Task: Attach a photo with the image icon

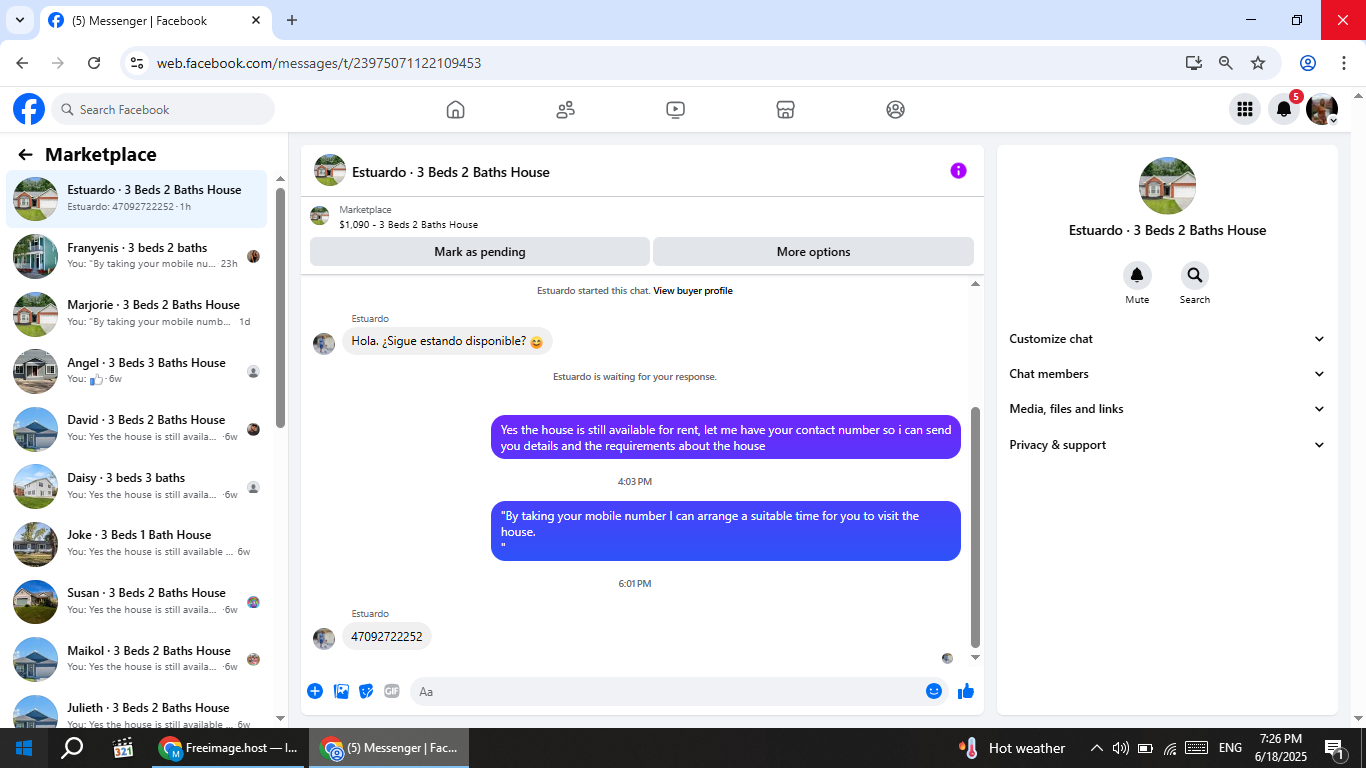Action: pos(341,691)
